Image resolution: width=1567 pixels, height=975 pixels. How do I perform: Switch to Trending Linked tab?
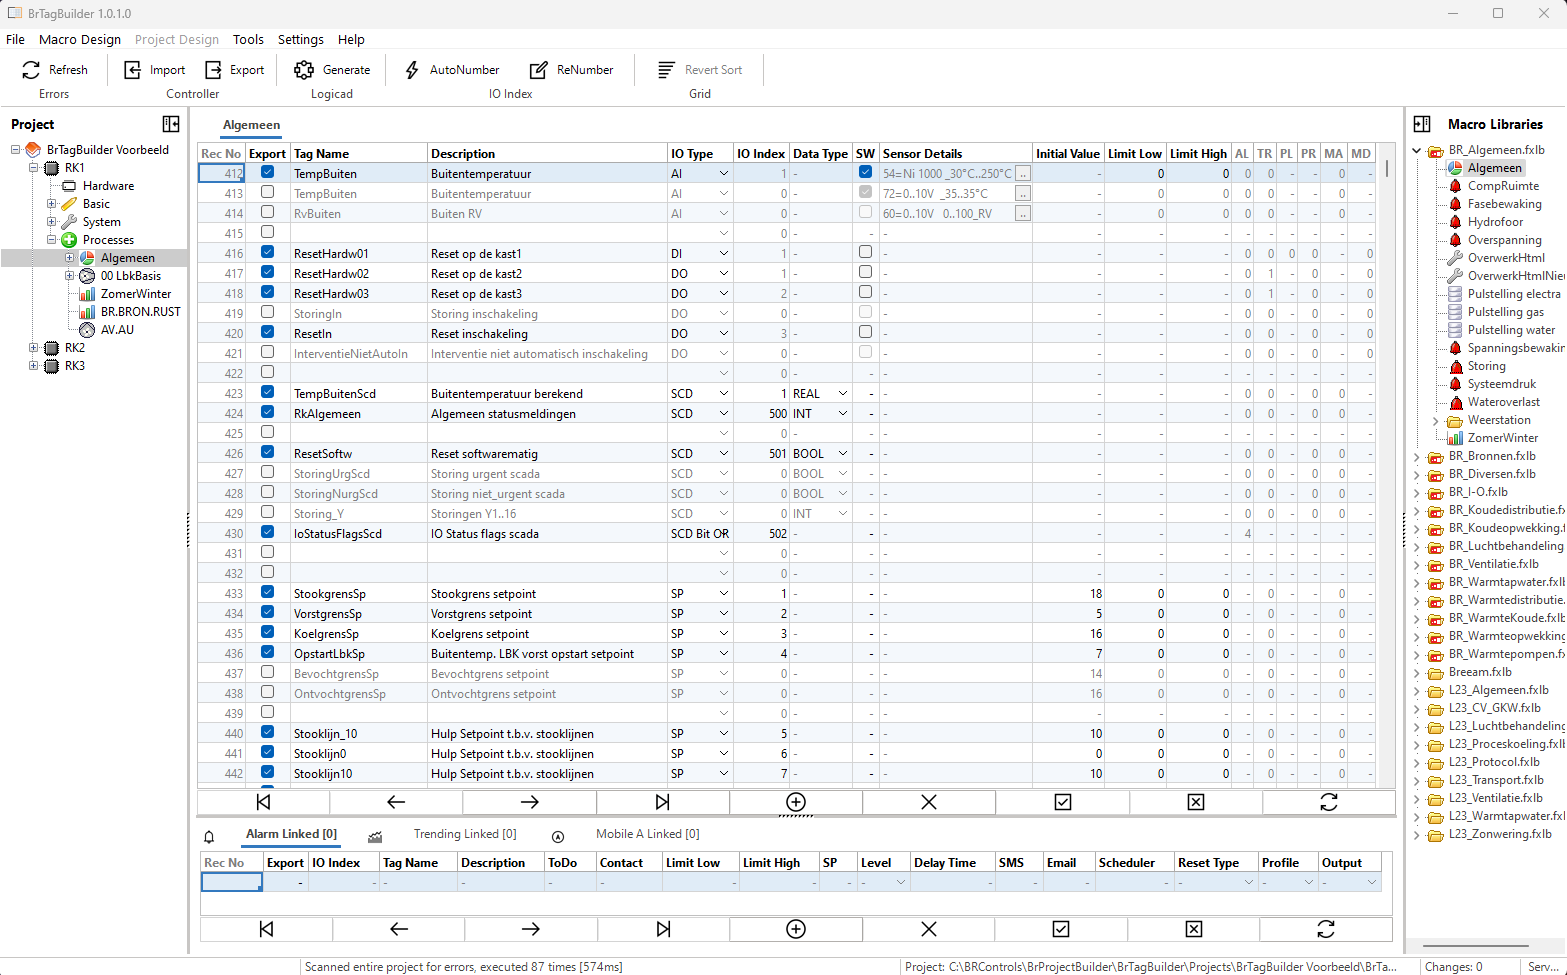[465, 834]
